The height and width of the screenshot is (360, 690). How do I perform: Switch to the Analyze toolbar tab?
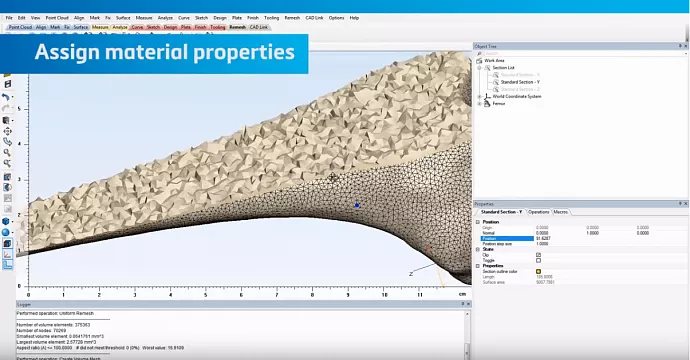(120, 27)
